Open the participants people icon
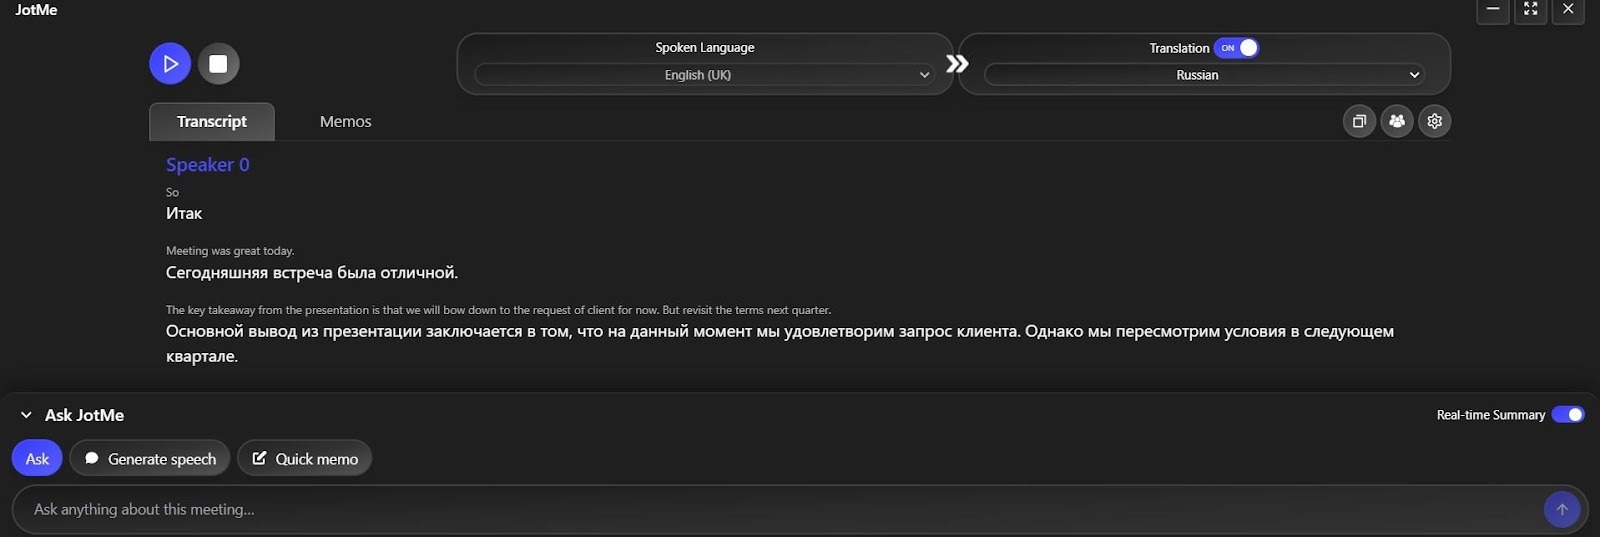This screenshot has height=537, width=1600. [1397, 121]
